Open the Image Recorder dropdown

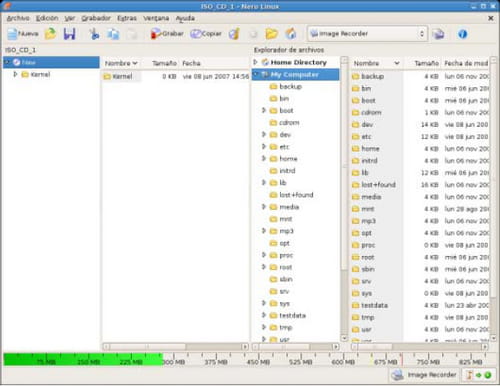[x=367, y=34]
